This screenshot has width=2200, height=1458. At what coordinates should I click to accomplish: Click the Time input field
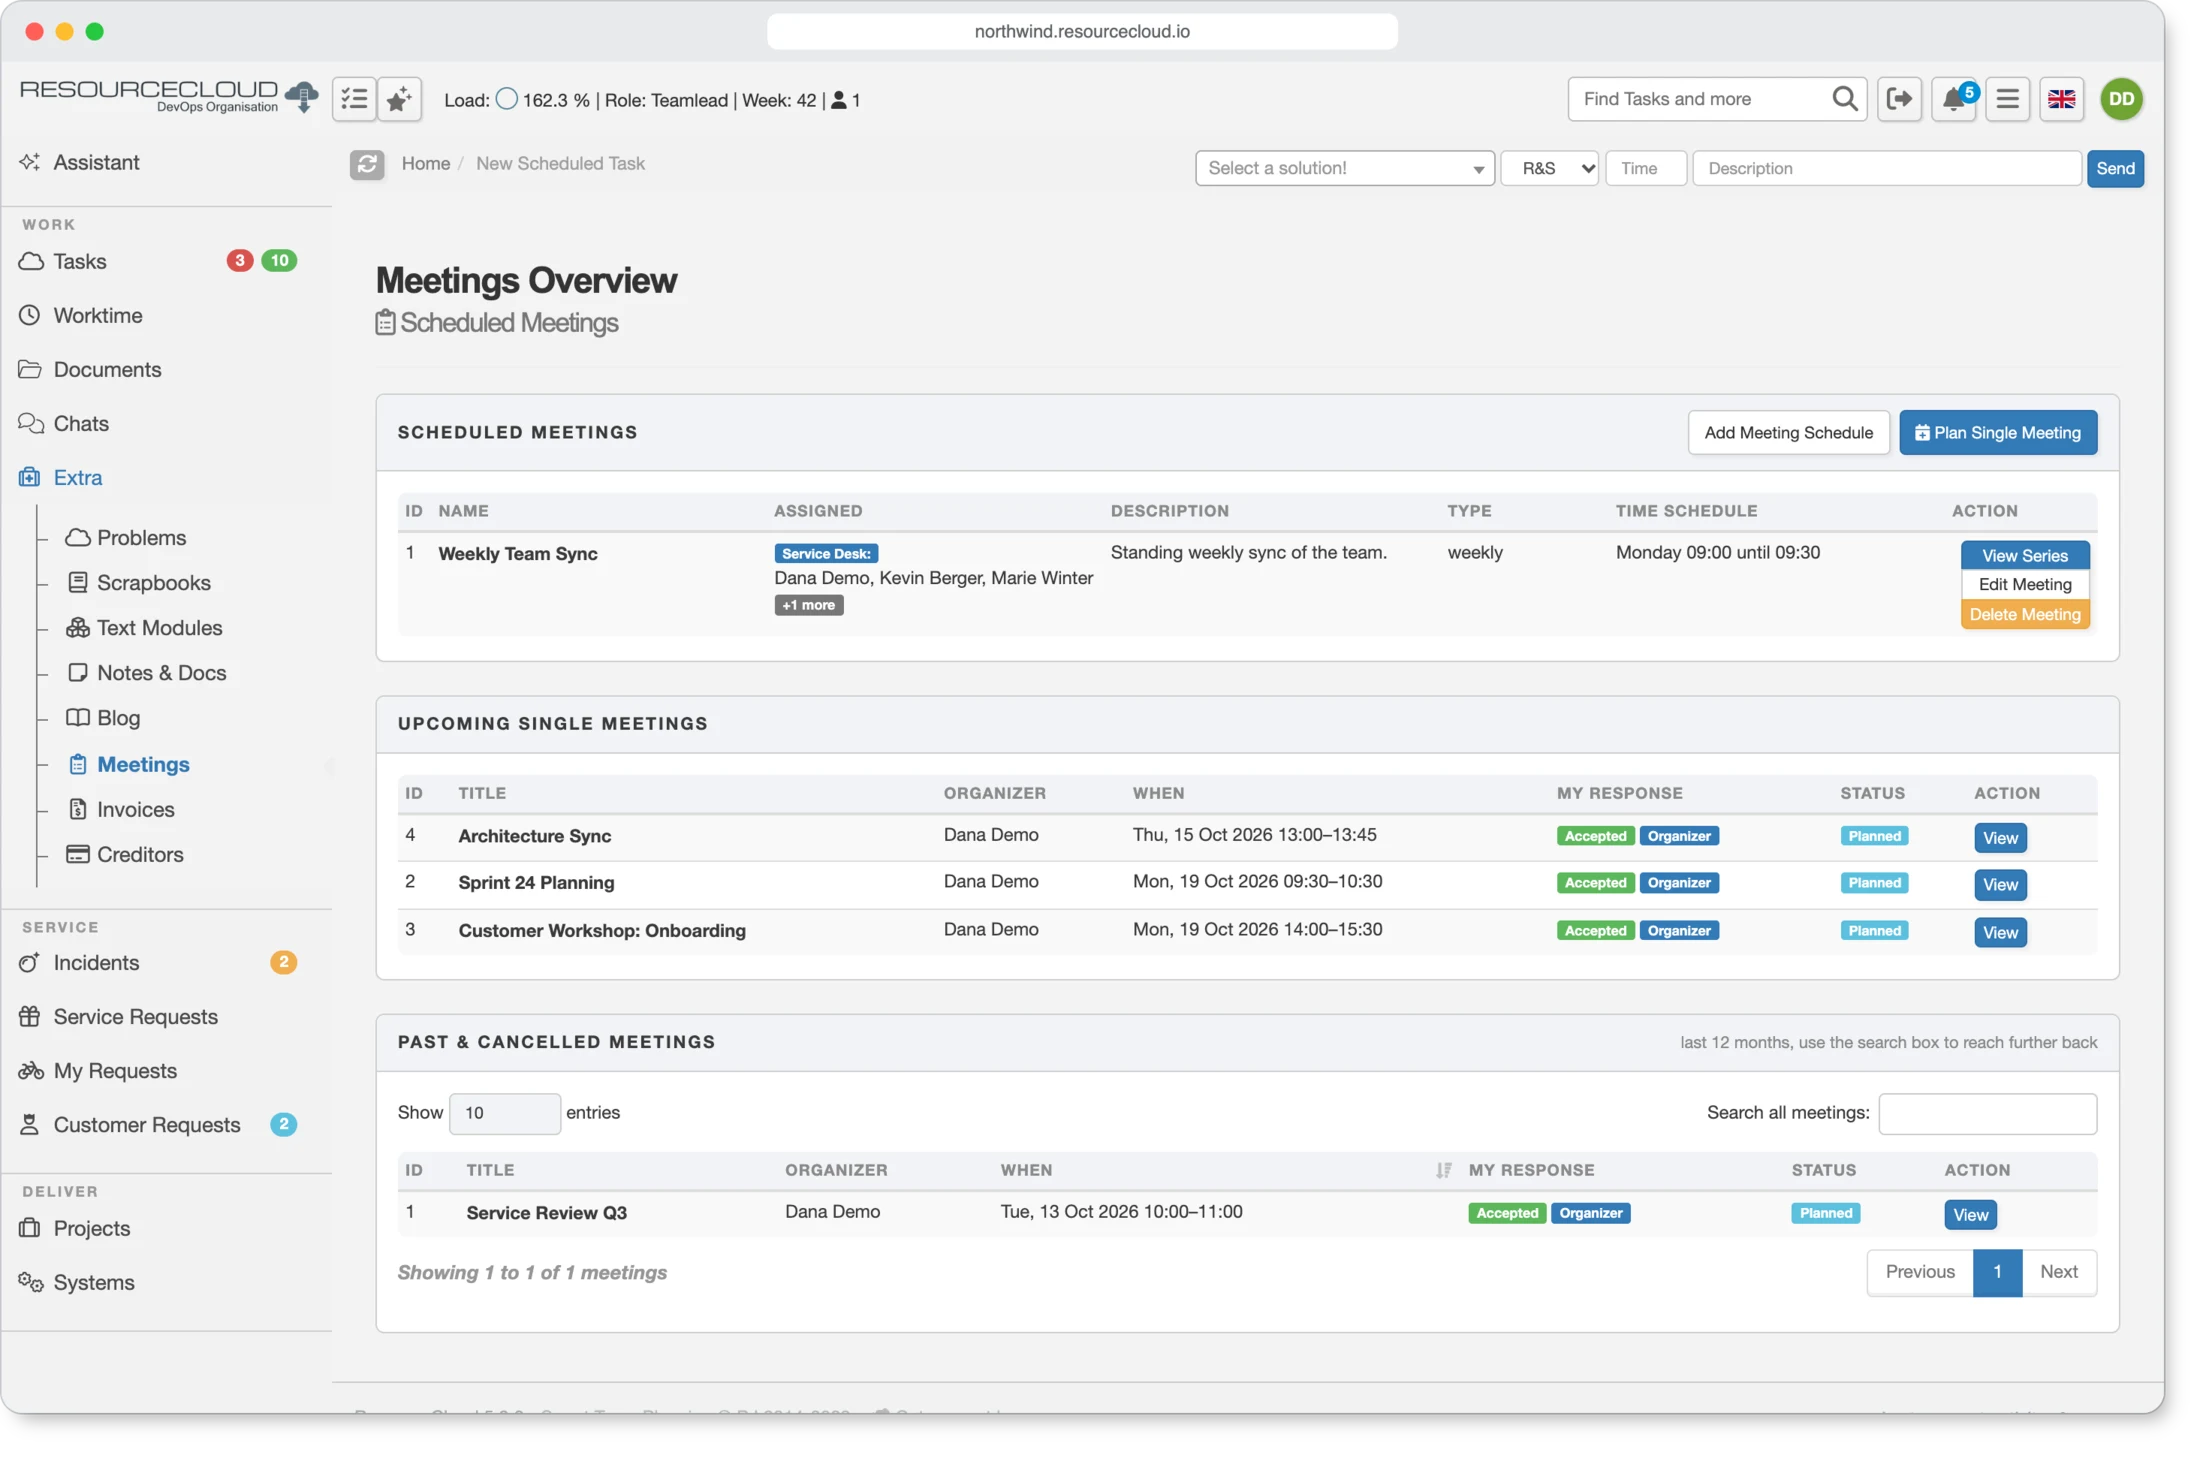tap(1645, 168)
